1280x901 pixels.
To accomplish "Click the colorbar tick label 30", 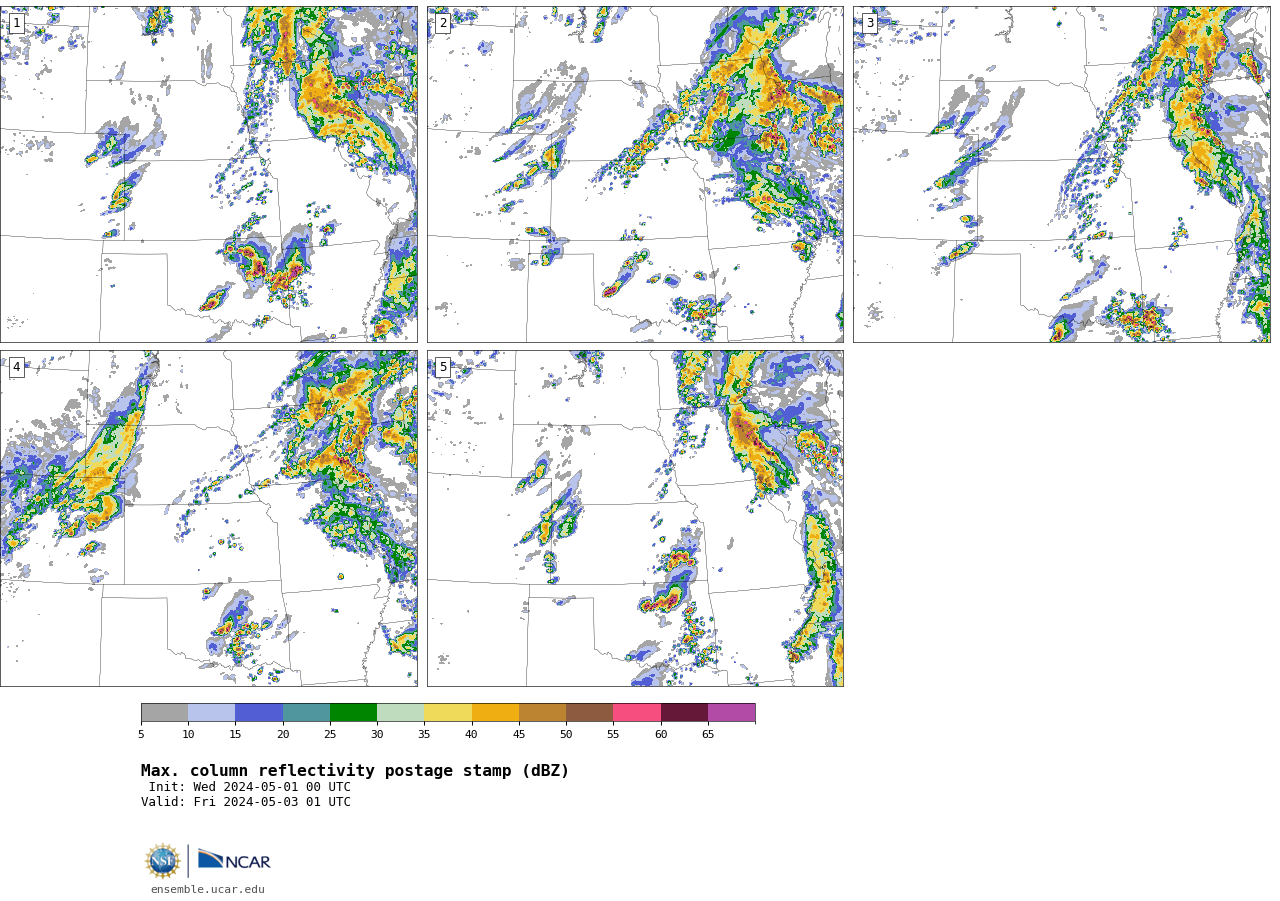I will click(x=377, y=734).
